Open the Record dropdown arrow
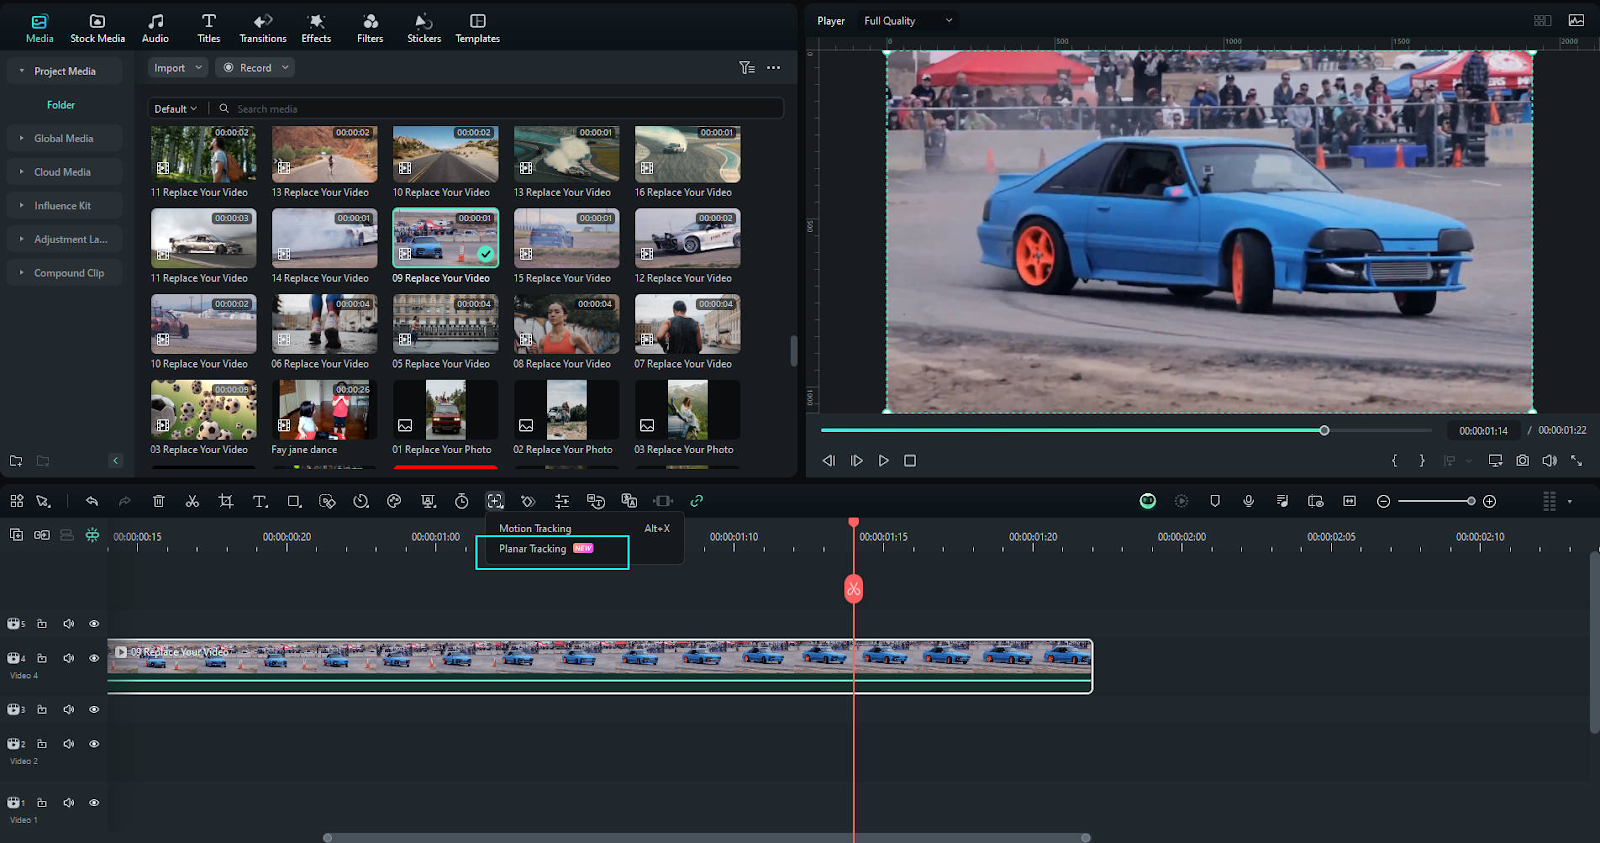This screenshot has width=1600, height=843. click(x=285, y=68)
